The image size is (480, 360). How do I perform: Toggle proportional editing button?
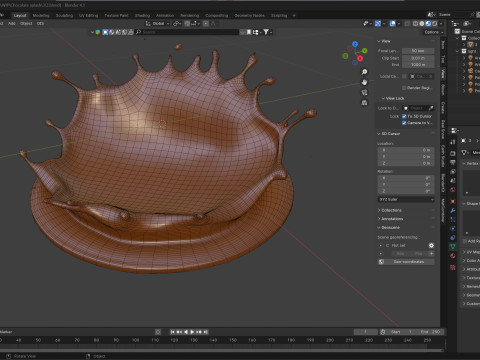coord(206,23)
